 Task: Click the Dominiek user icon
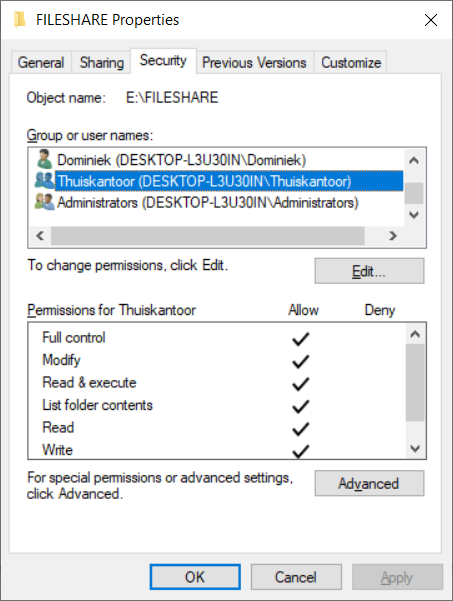tap(44, 159)
